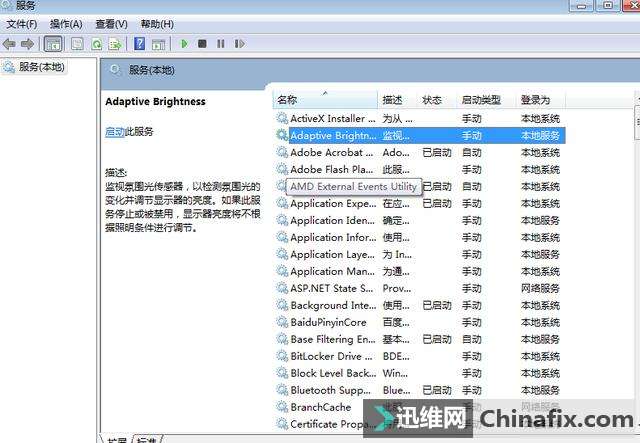Select the Application Layer Gateway service row
Viewport: 640px width, 443px height.
coord(420,254)
